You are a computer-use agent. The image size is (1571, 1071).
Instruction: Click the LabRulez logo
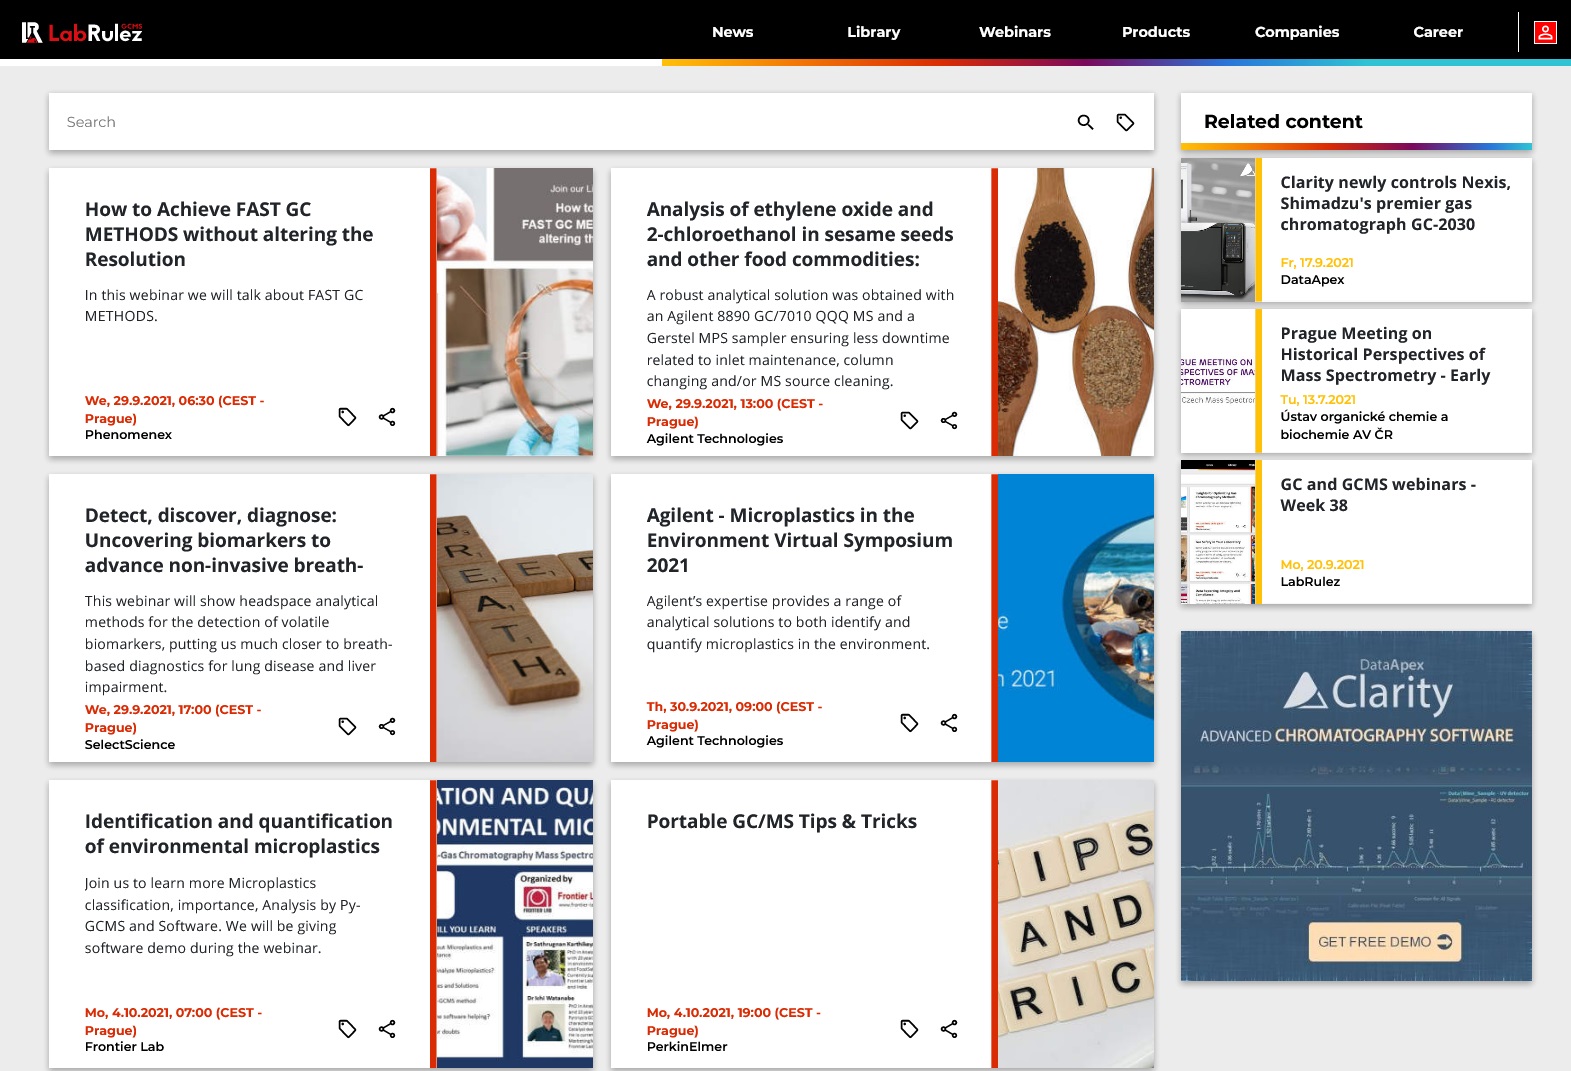click(x=82, y=32)
